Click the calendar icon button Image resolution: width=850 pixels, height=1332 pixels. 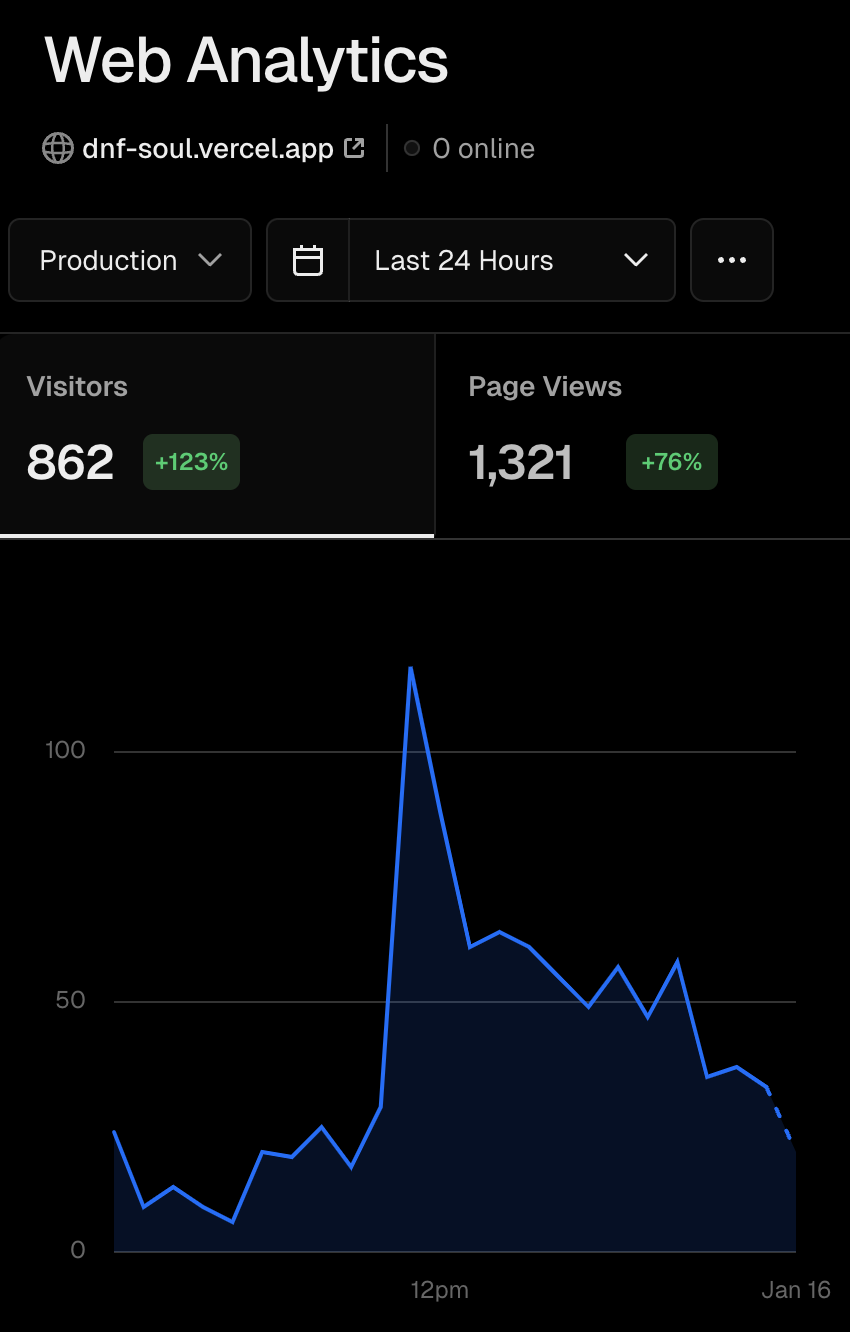(x=308, y=261)
